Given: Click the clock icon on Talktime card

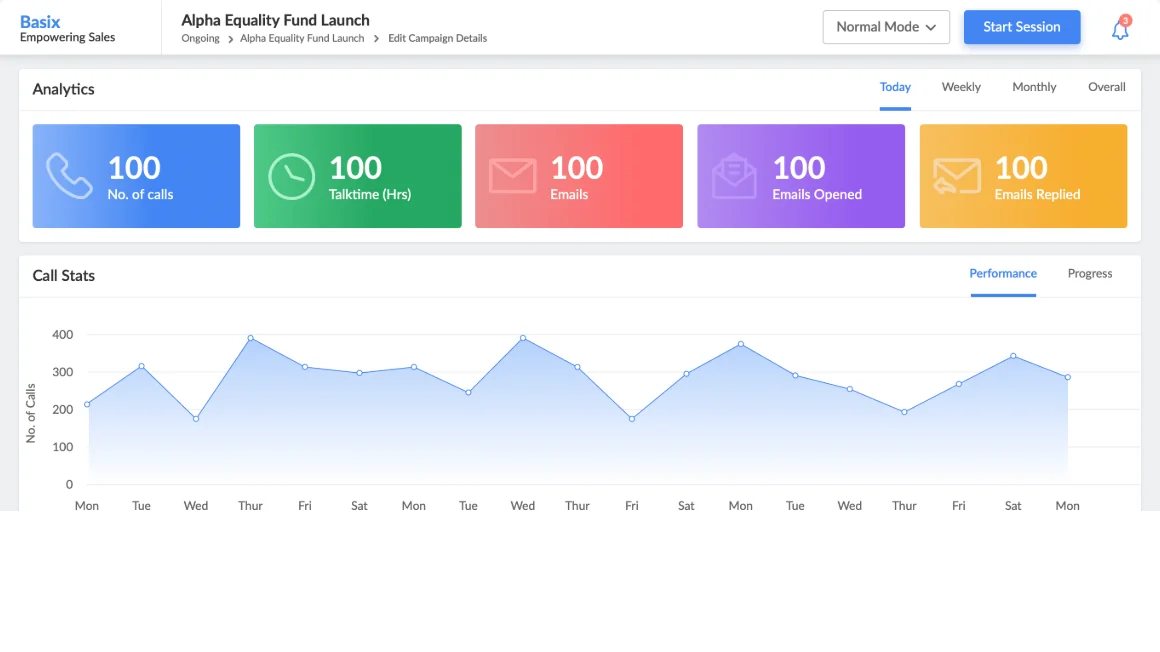Looking at the screenshot, I should (x=291, y=176).
